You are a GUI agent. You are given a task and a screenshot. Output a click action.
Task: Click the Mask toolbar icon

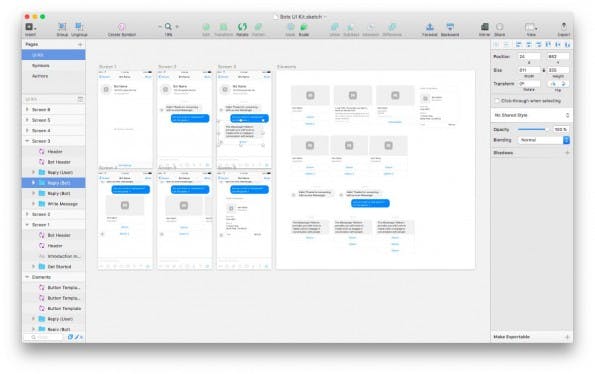point(290,27)
